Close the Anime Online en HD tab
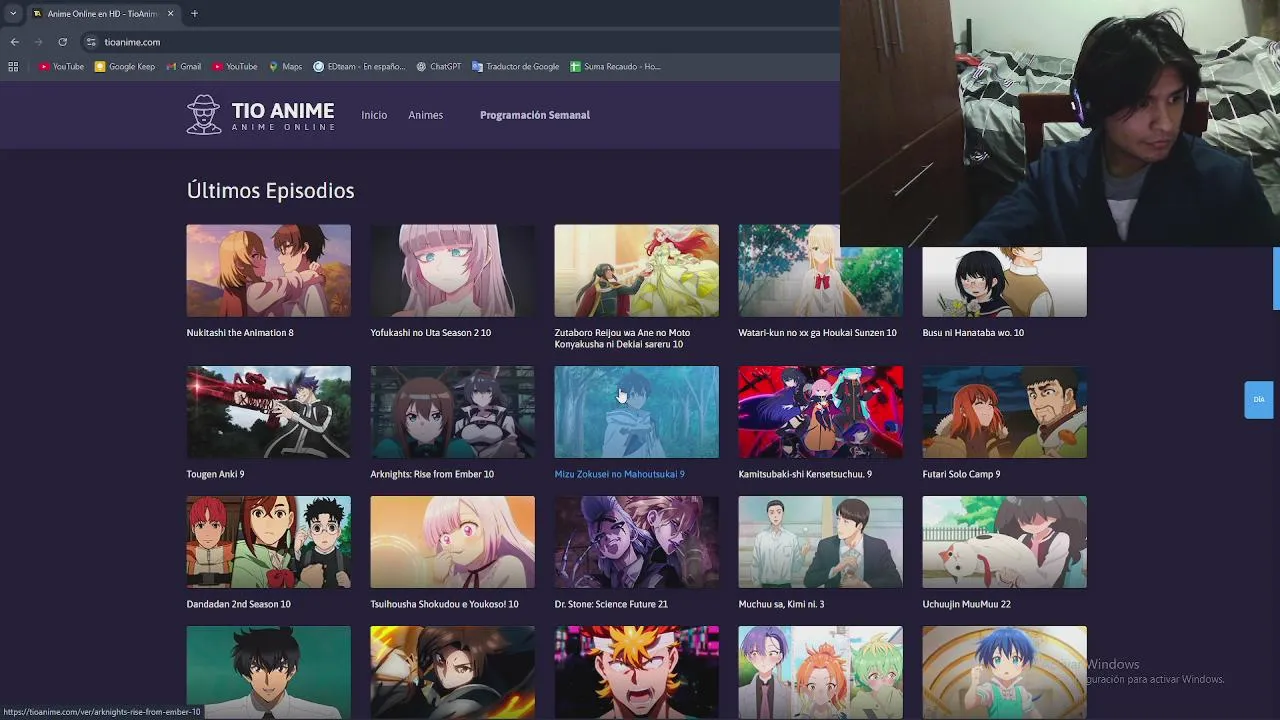This screenshot has width=1280, height=720. point(170,14)
